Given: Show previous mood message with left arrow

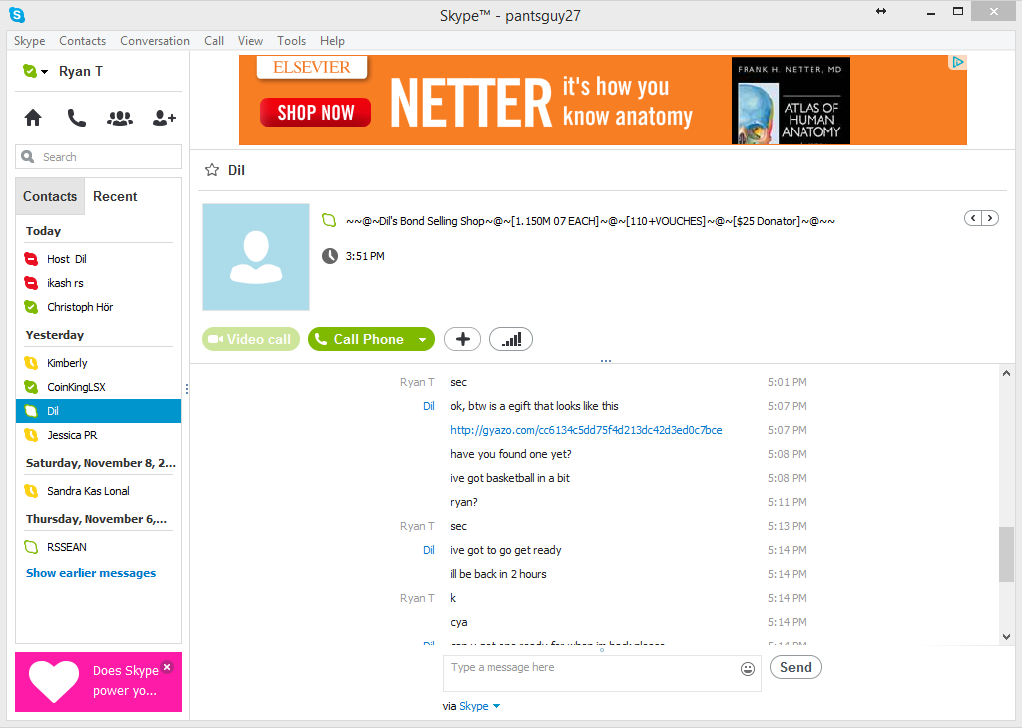Looking at the screenshot, I should point(973,218).
